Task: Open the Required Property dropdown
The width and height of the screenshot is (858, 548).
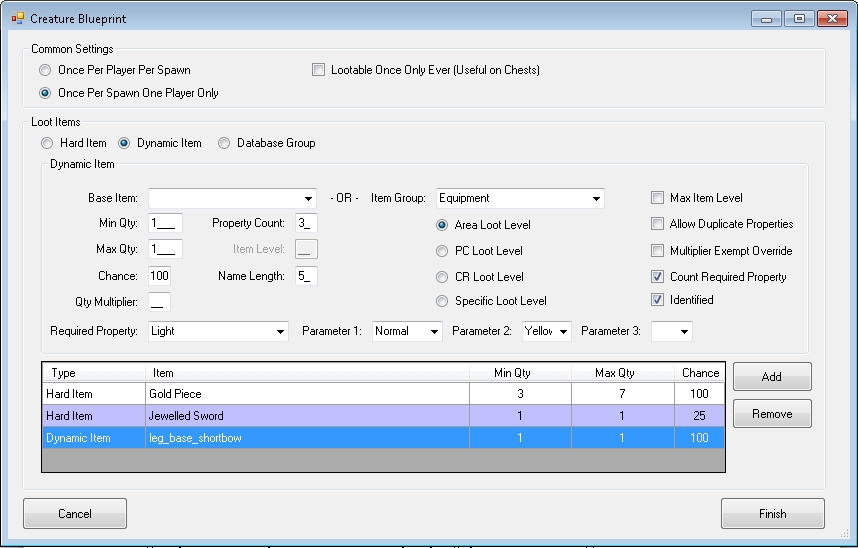Action: tap(279, 331)
